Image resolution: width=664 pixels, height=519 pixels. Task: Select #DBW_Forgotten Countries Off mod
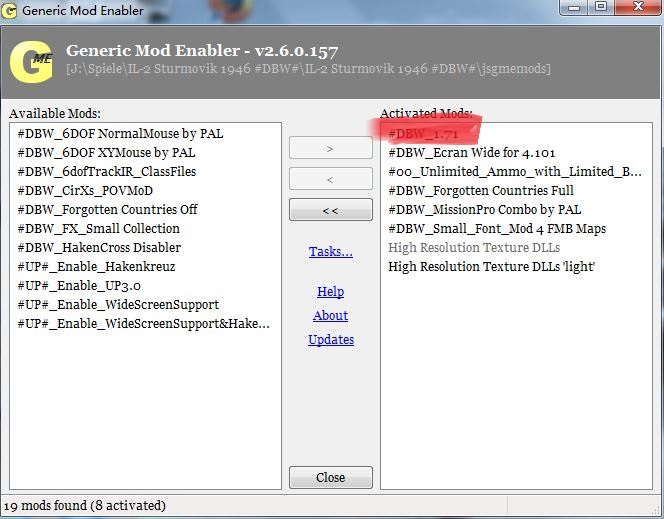click(x=108, y=210)
